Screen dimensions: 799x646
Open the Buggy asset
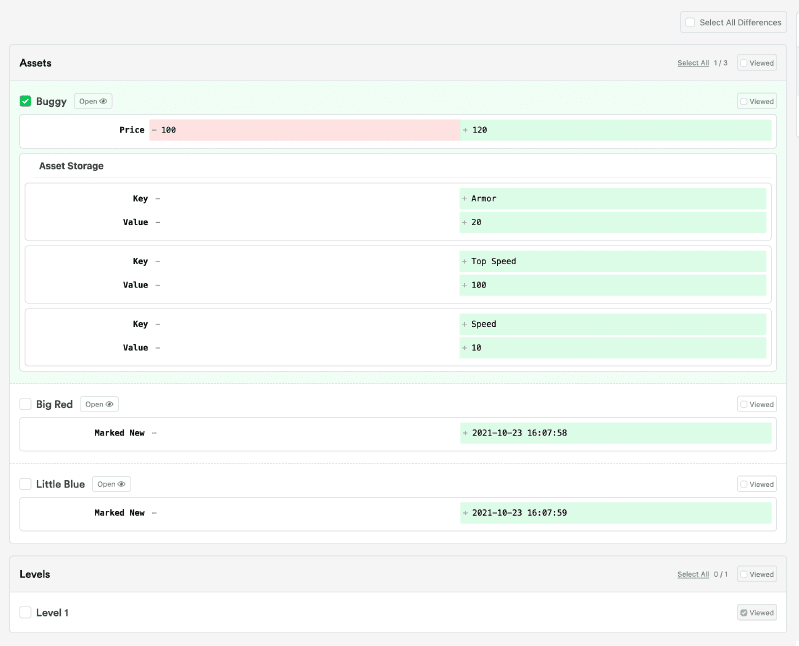(x=93, y=101)
